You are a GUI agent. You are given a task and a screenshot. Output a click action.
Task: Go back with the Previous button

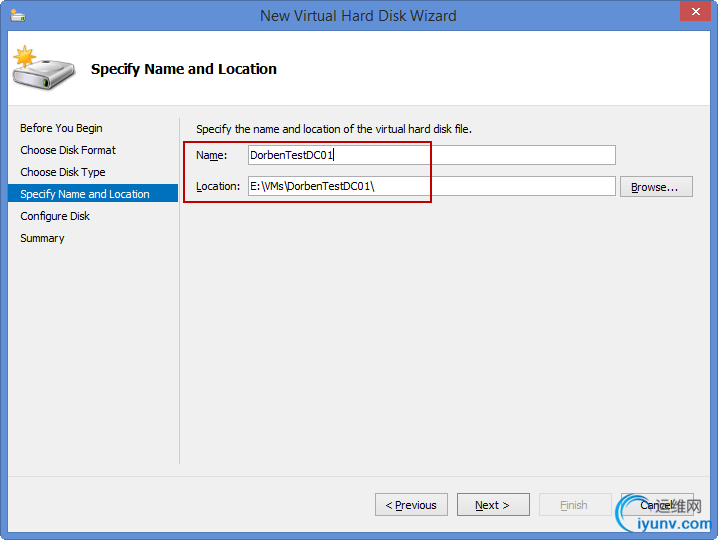(411, 505)
